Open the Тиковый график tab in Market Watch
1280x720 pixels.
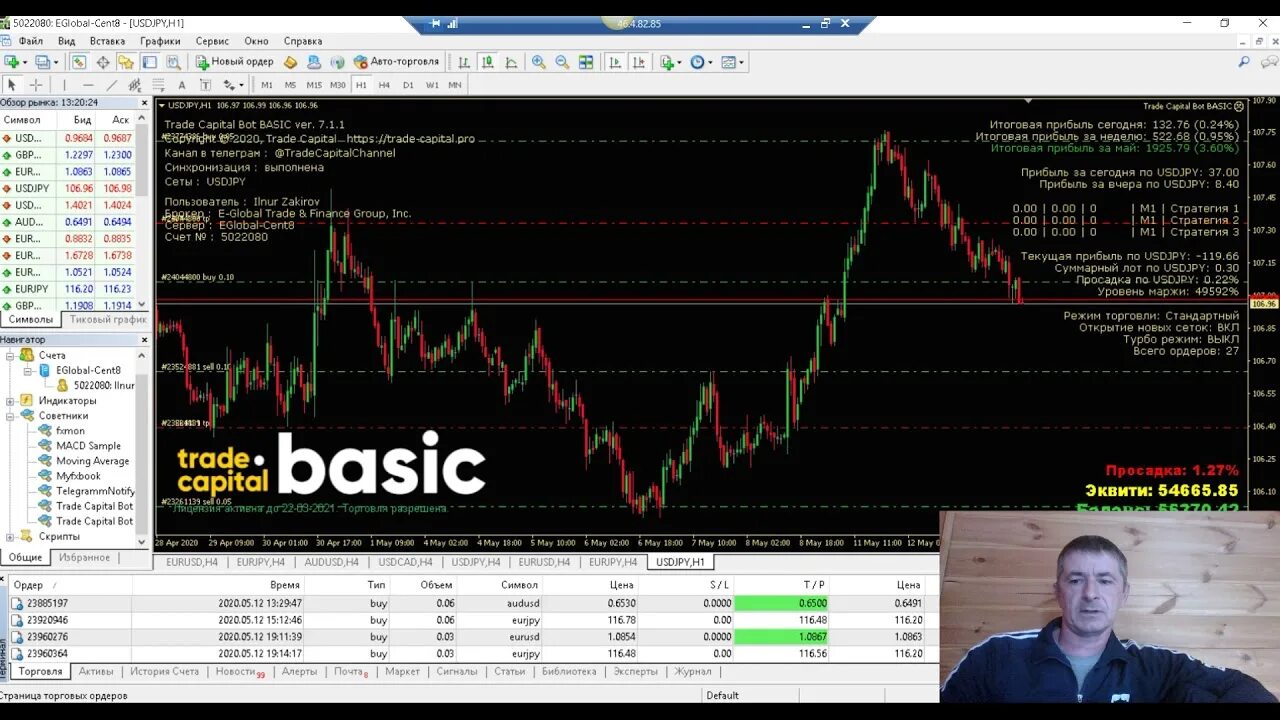(107, 320)
